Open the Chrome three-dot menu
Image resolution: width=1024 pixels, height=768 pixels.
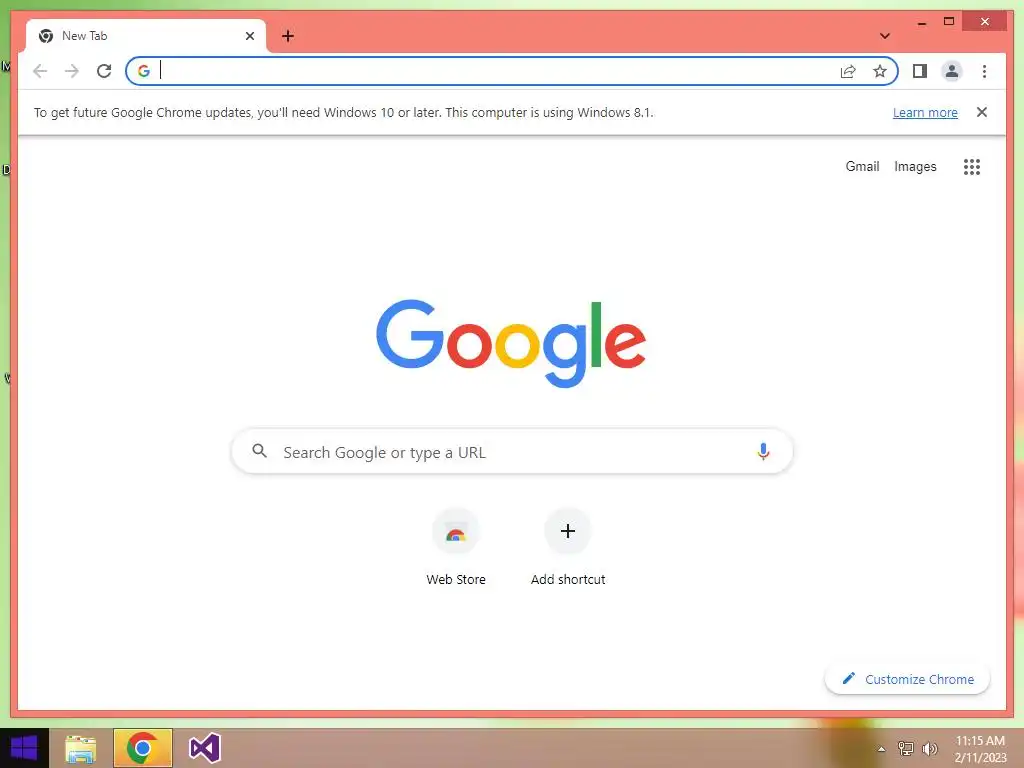click(x=984, y=71)
